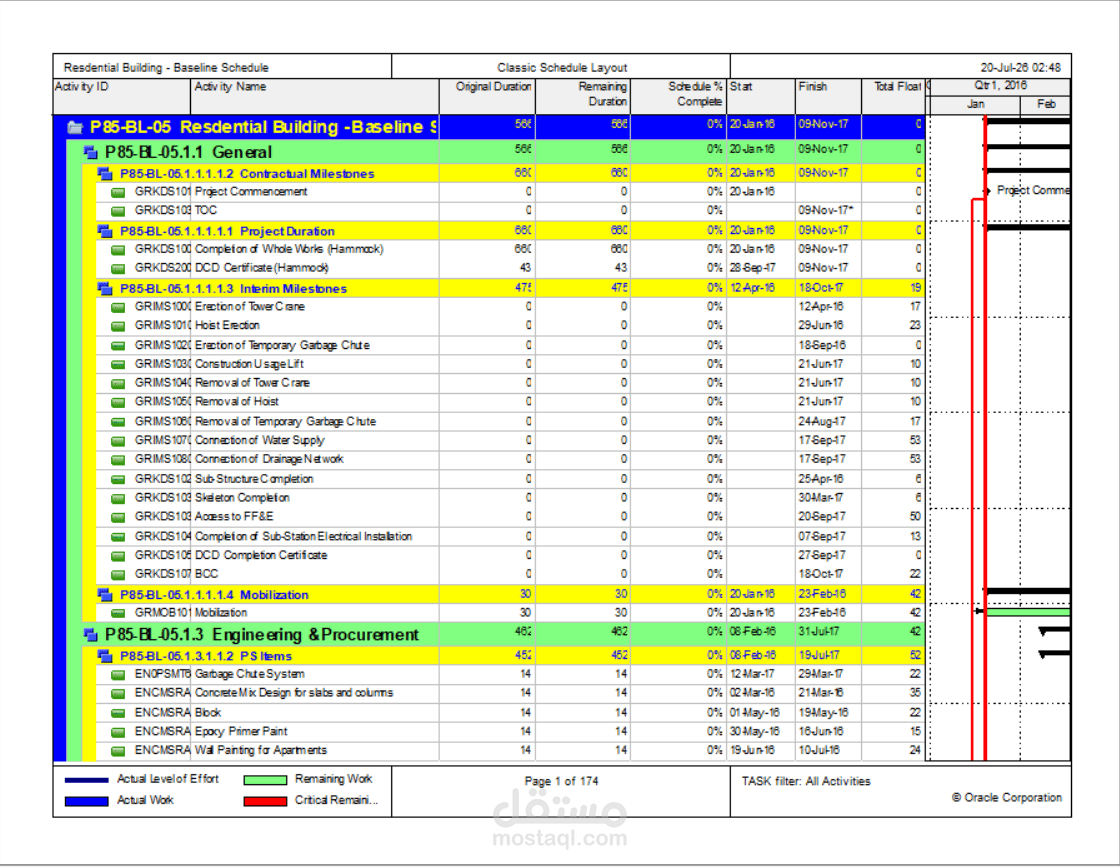Click the activity icon for Project Commencement
This screenshot has width=1120, height=867.
click(x=118, y=192)
